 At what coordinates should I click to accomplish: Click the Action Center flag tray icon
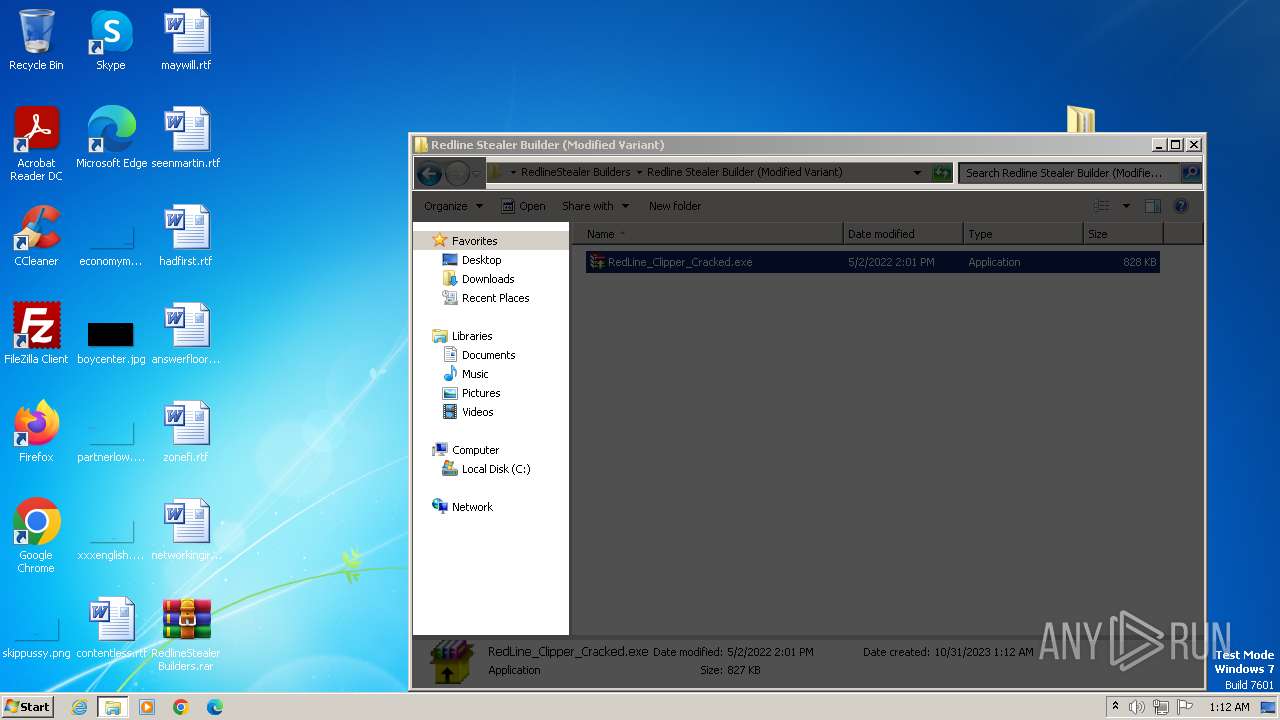pyautogui.click(x=1186, y=707)
